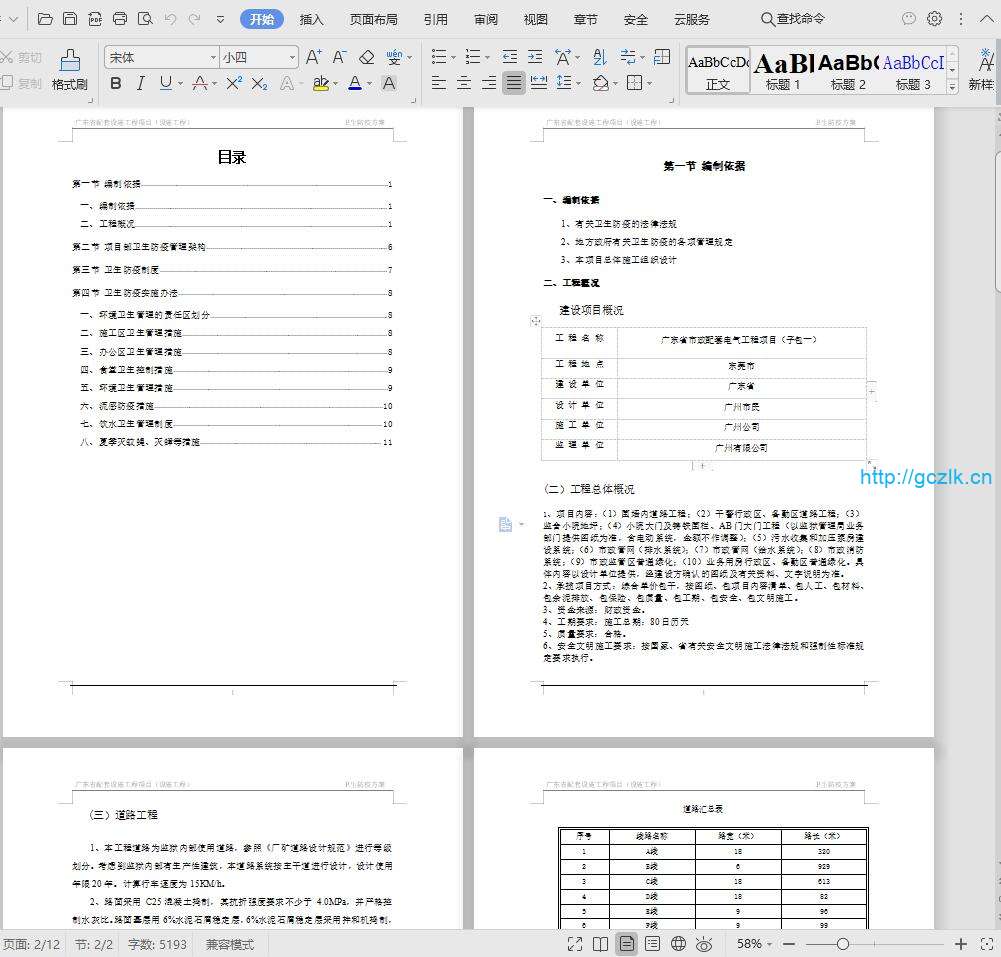Apply the 标题 1 heading style
1001x957 pixels.
click(783, 71)
